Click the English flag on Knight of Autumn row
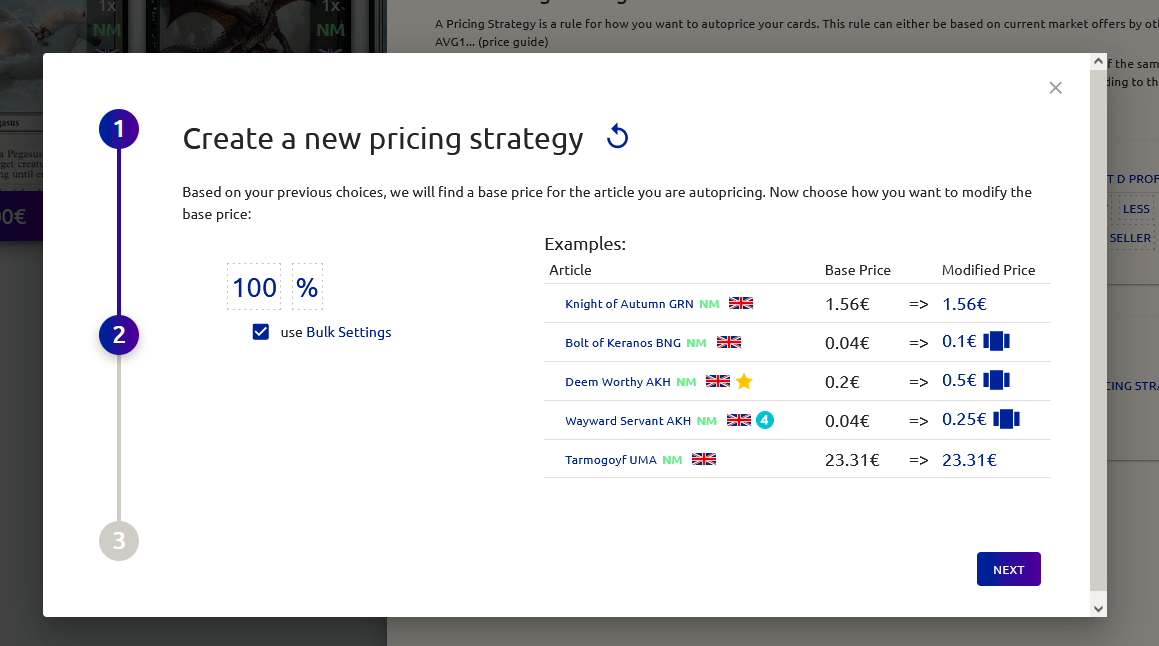The image size is (1159, 646). 741,303
